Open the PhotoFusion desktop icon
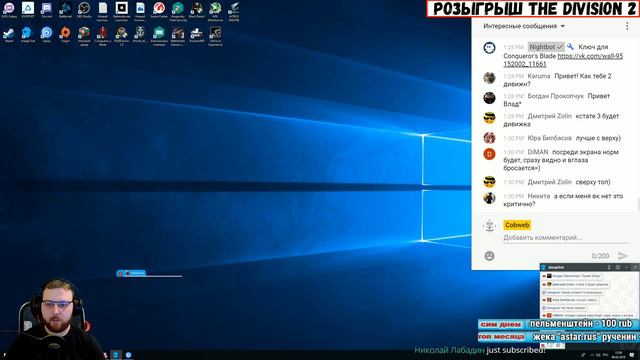 (x=122, y=36)
